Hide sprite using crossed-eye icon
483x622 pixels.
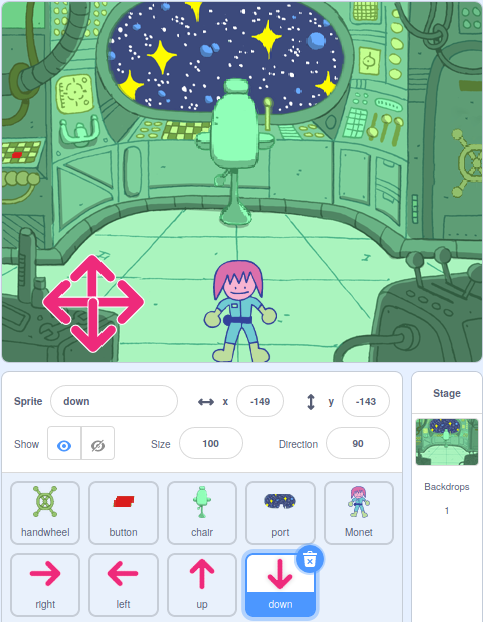coord(98,445)
